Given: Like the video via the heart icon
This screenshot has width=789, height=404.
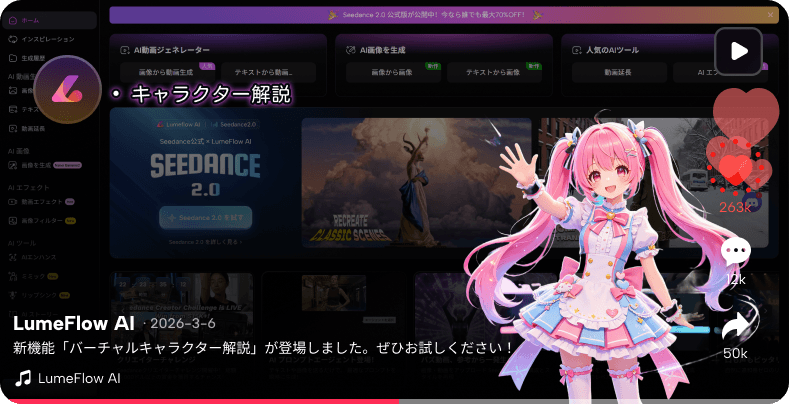Looking at the screenshot, I should (x=735, y=170).
